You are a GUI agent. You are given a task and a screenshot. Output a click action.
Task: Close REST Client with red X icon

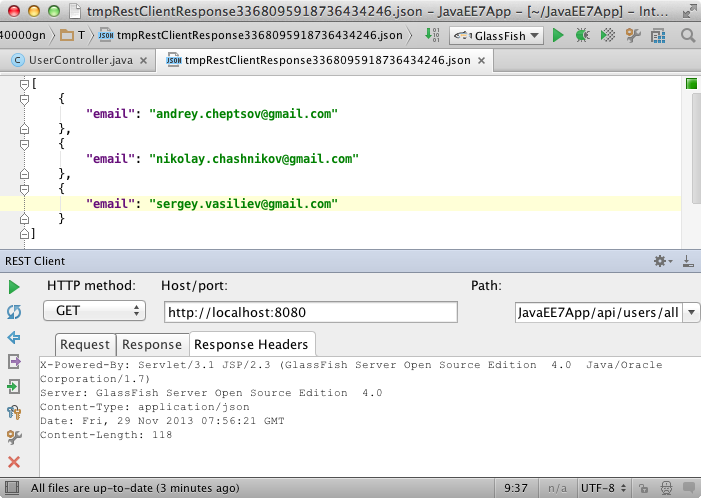14,462
